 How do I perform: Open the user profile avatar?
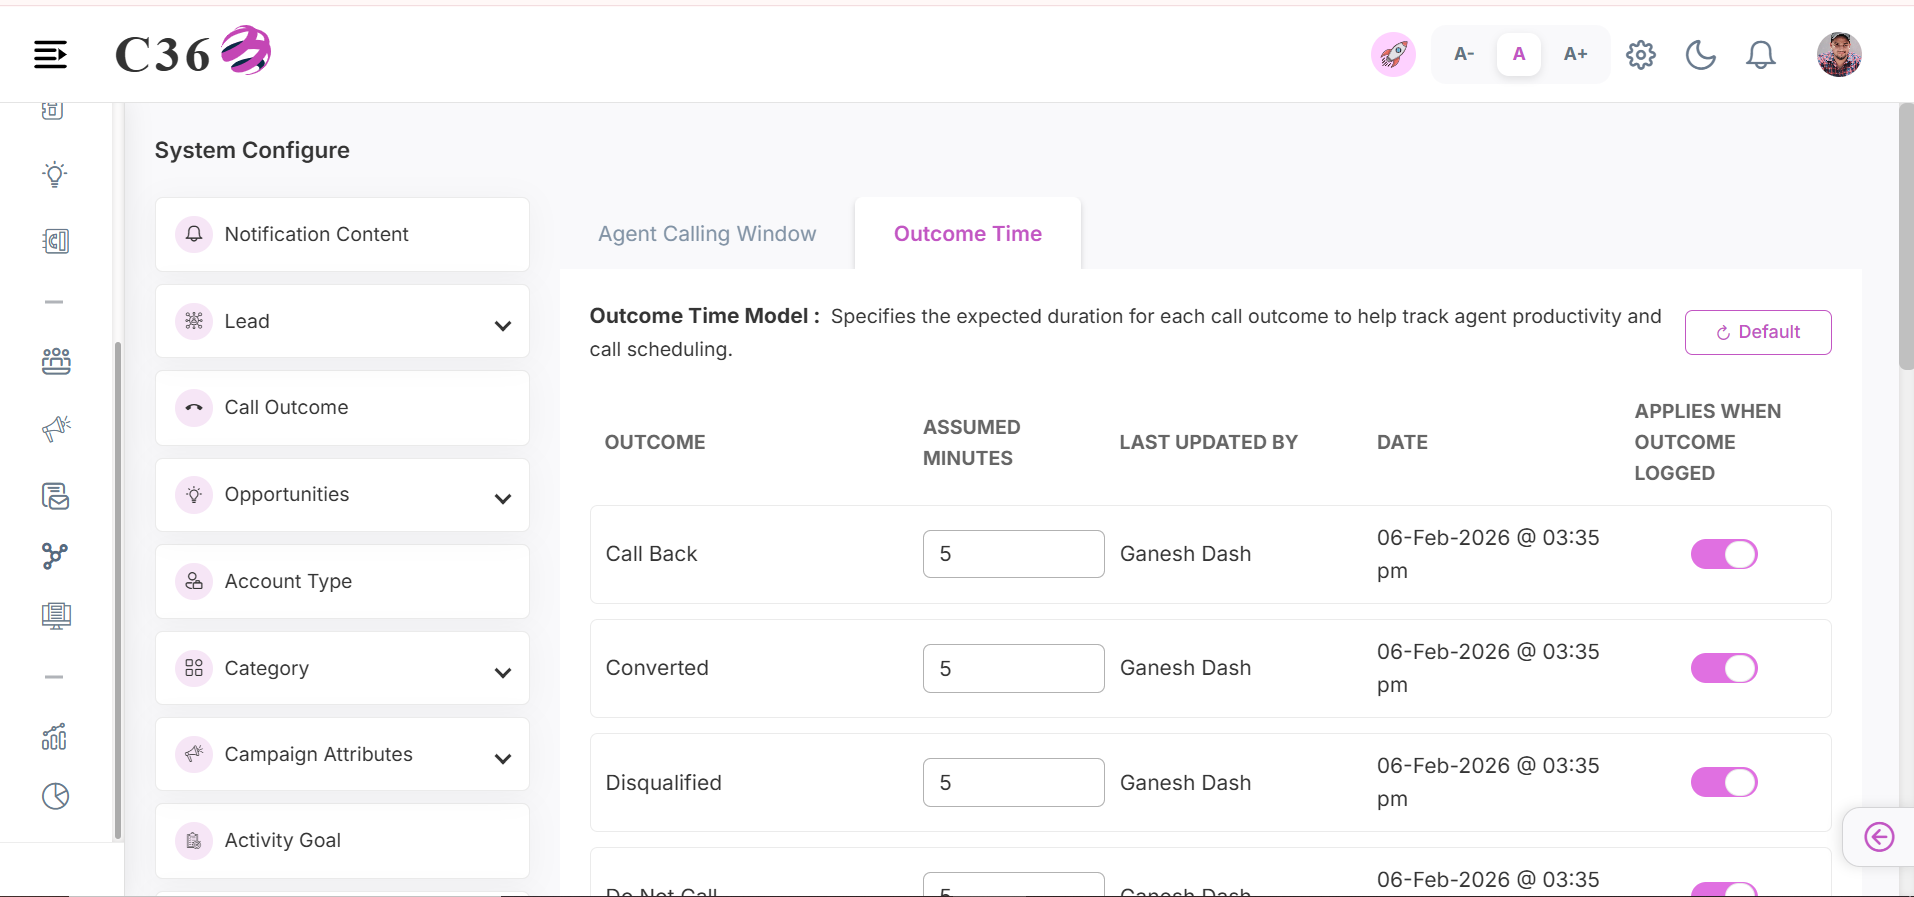(1839, 54)
